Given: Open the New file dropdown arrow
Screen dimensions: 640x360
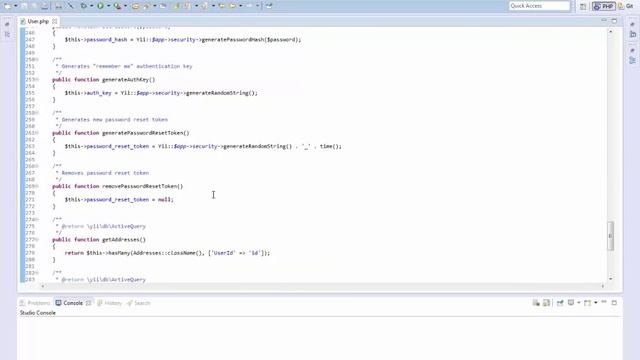Looking at the screenshot, I should tap(16, 6).
